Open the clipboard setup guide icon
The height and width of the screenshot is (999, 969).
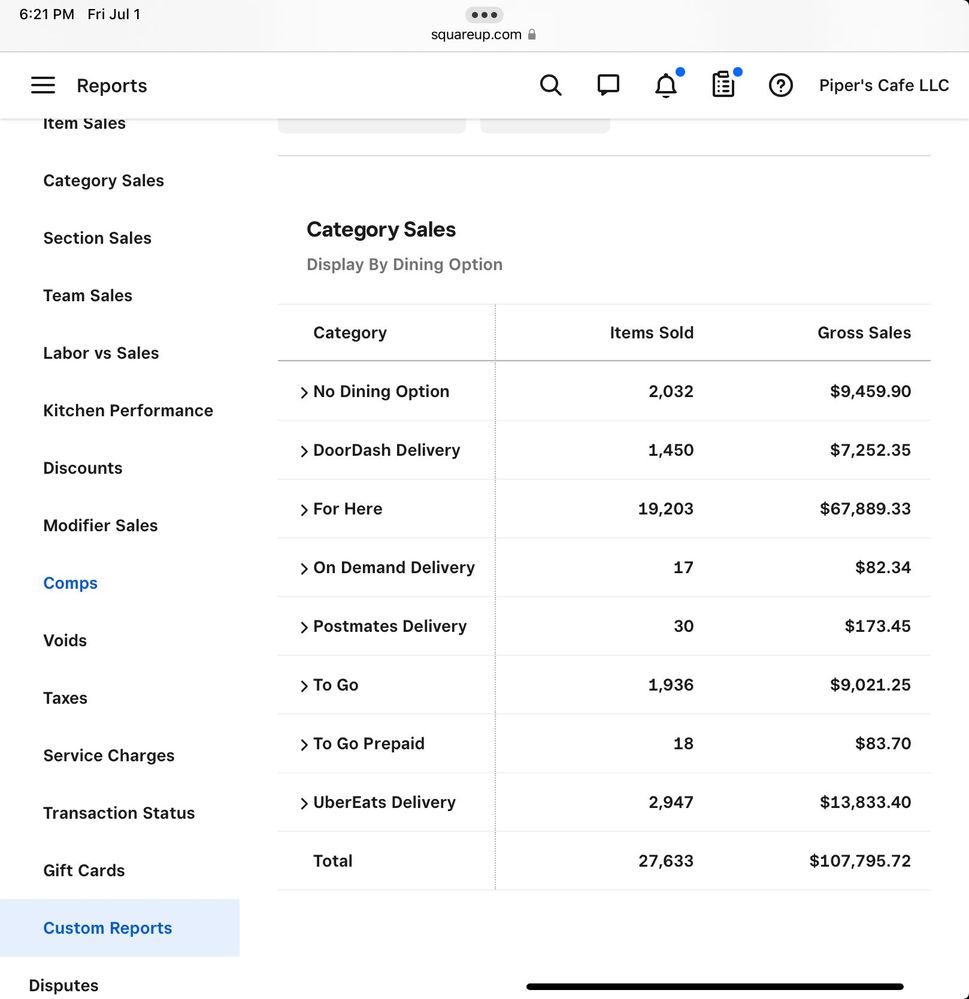coord(723,86)
